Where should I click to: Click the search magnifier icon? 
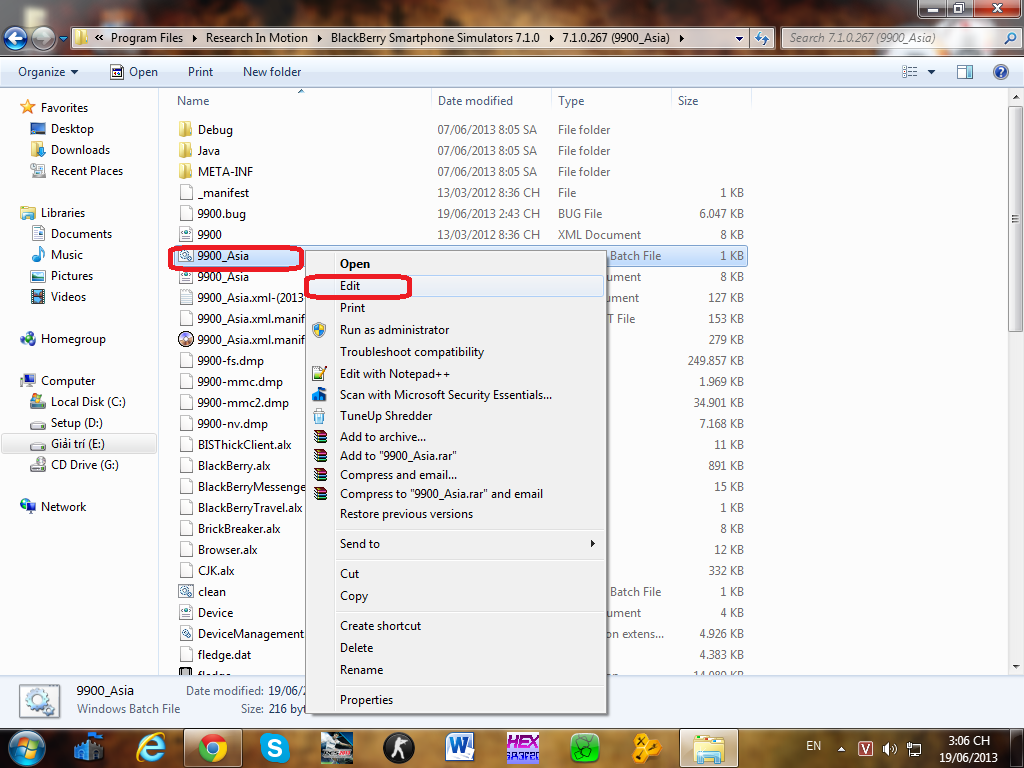pos(1010,38)
